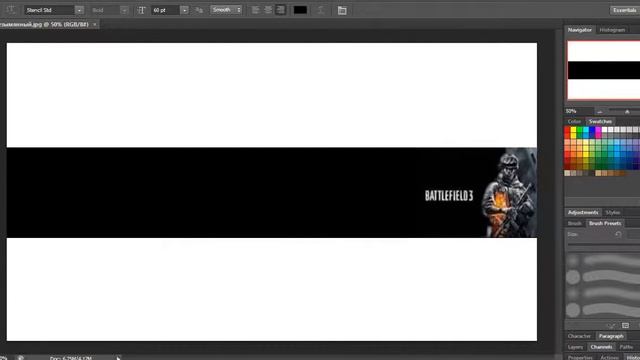Select the Type tool preset icon
The width and height of the screenshot is (640, 360).
(11, 10)
